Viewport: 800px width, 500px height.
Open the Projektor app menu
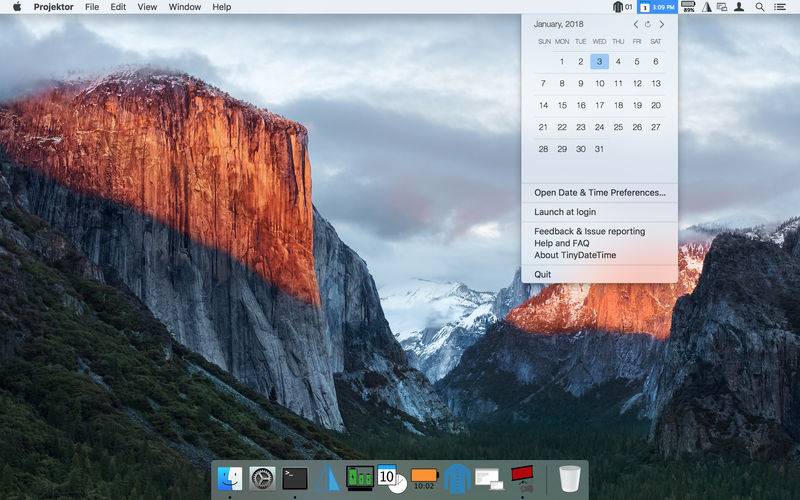pyautogui.click(x=54, y=7)
